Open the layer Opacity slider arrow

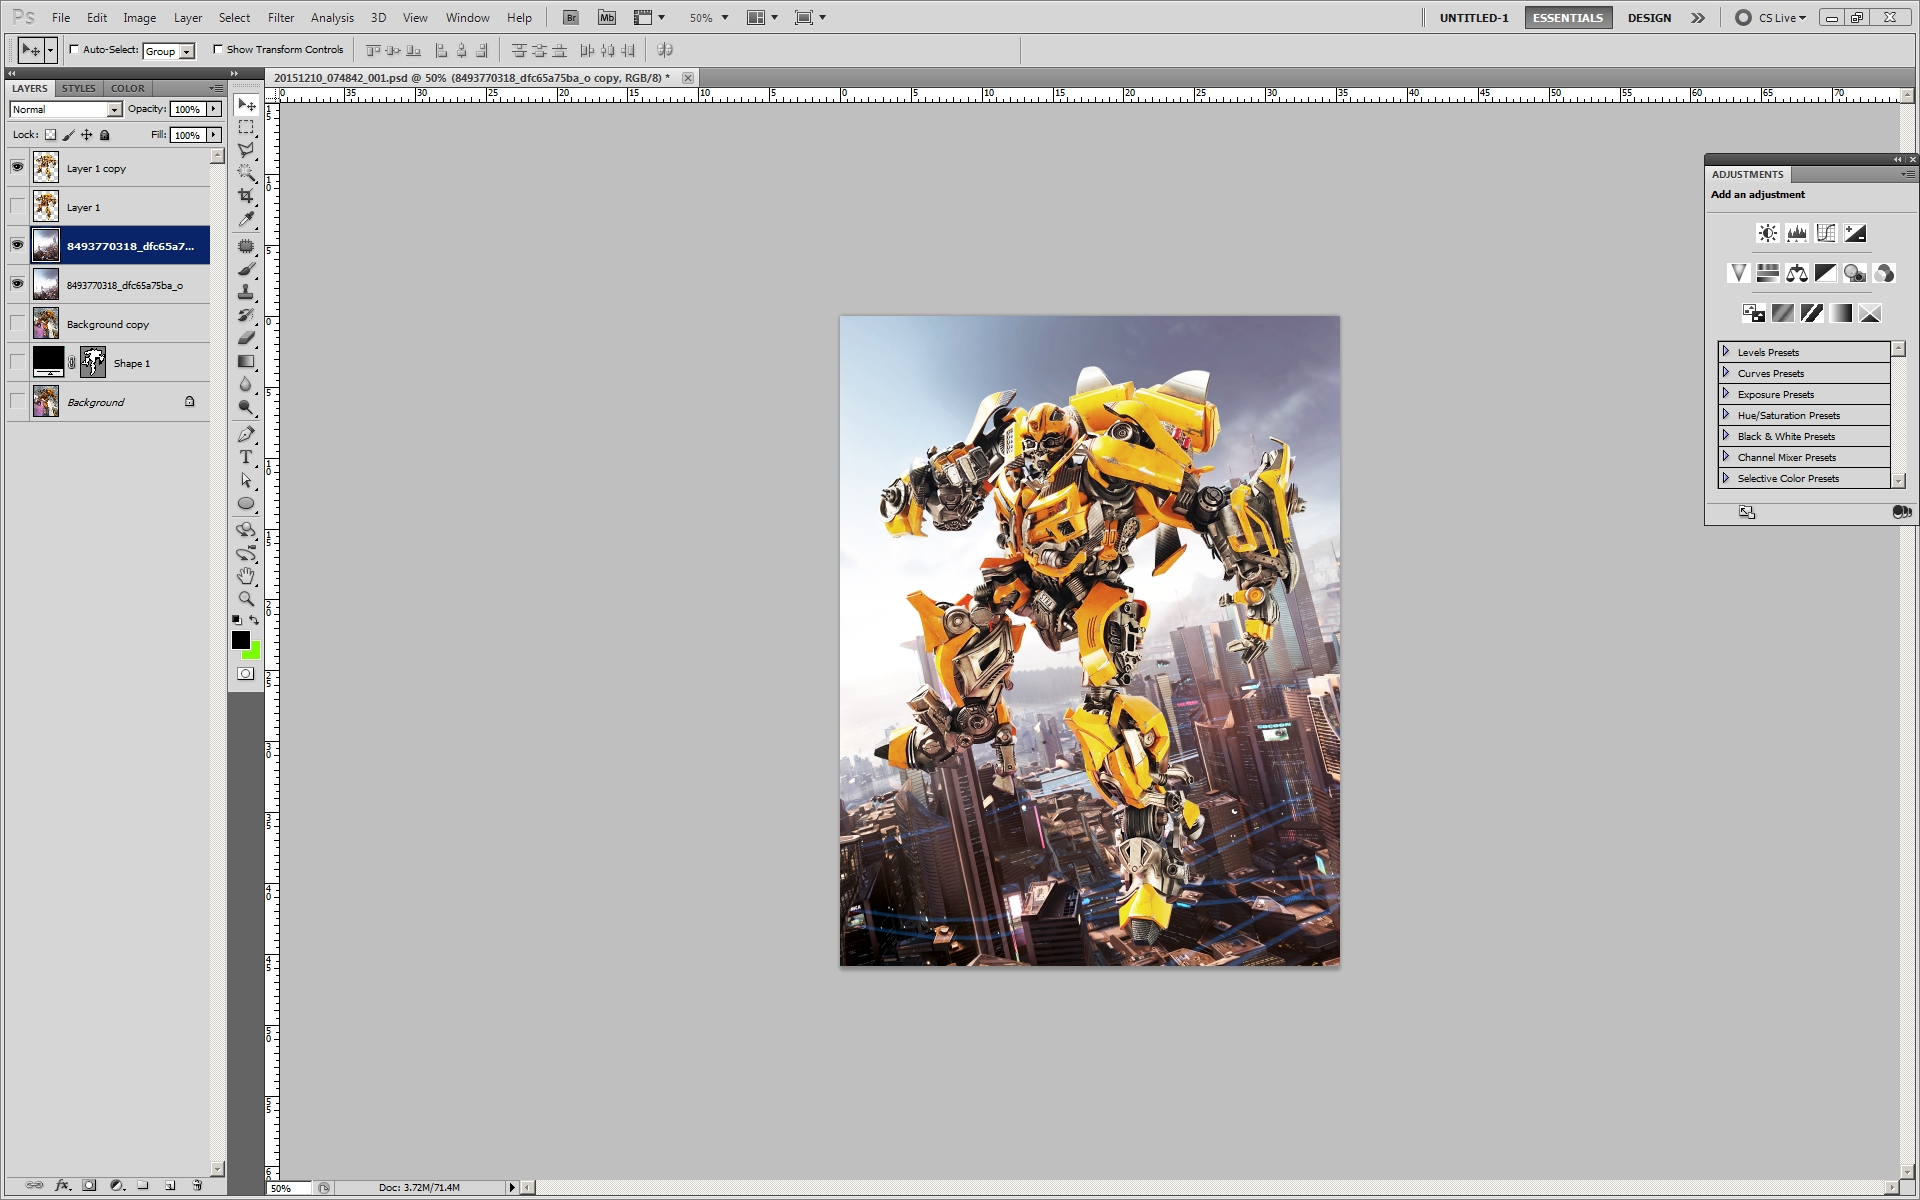[x=214, y=109]
